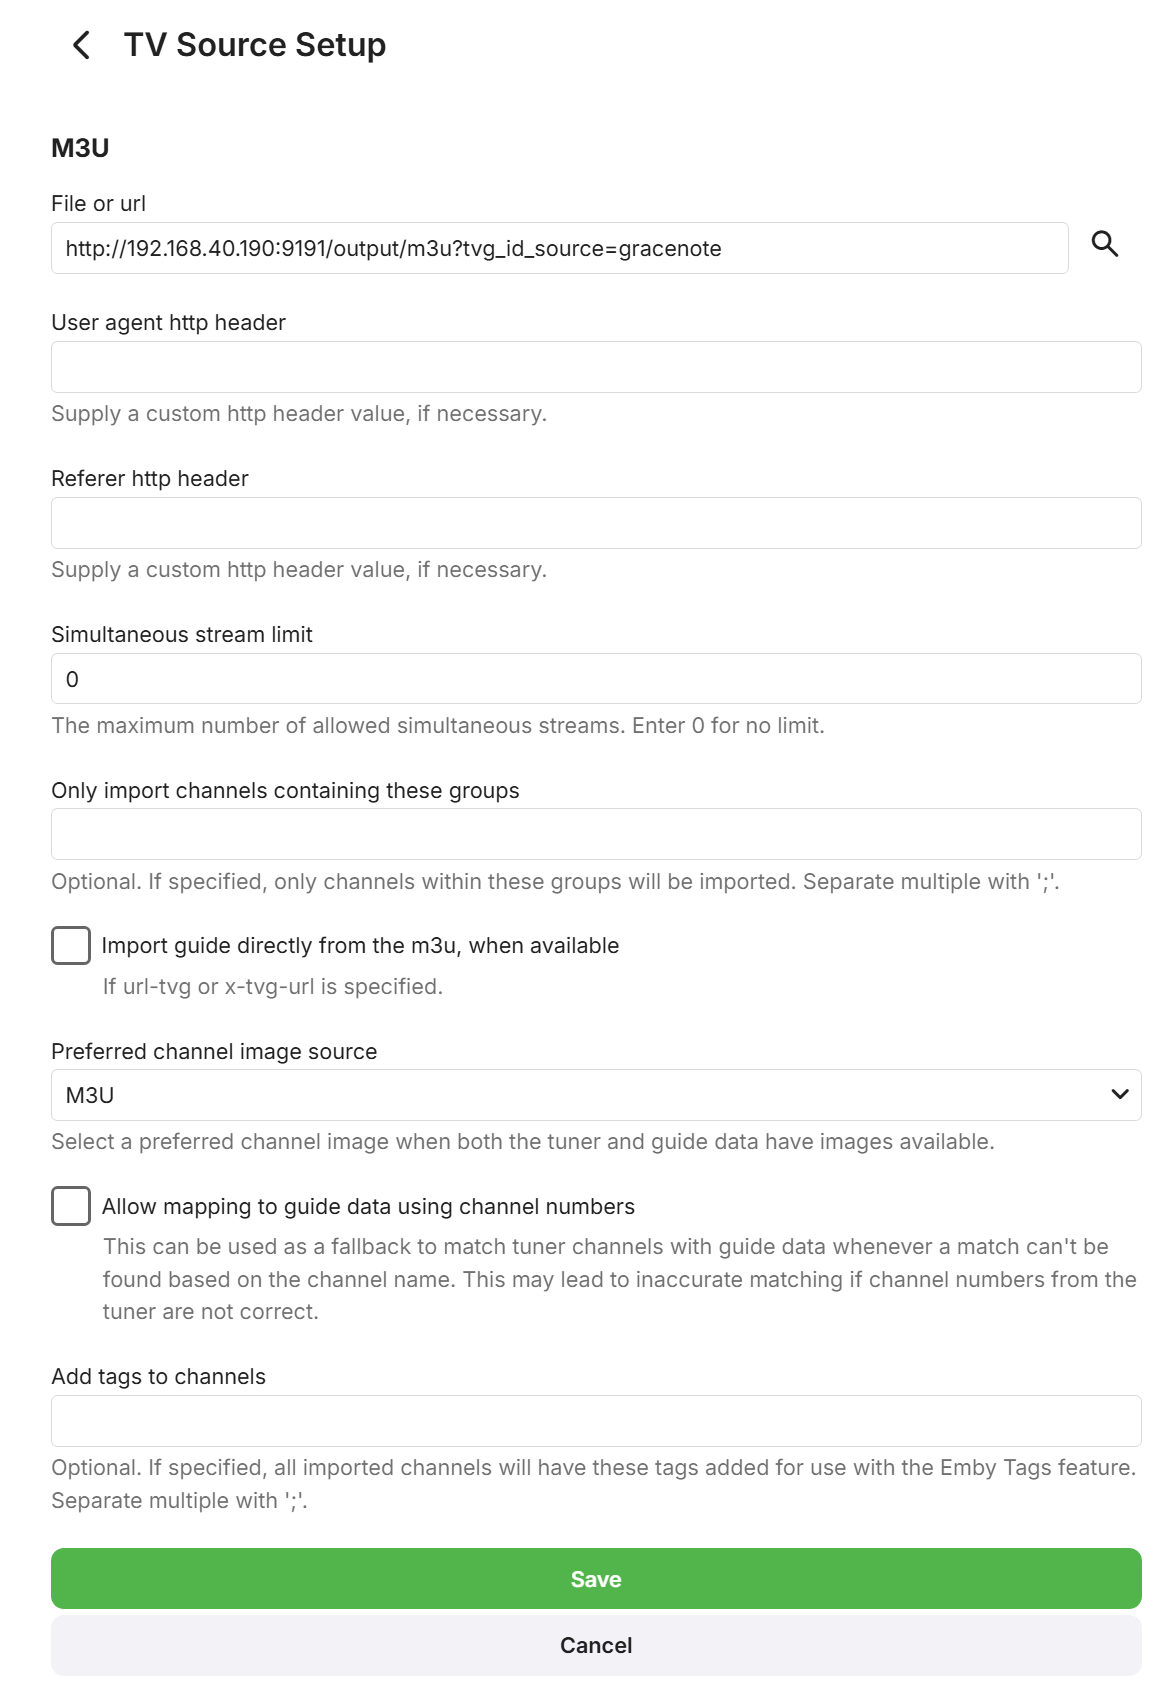The width and height of the screenshot is (1158, 1704).
Task: Click the 'Allow mapping to guide data' label text
Action: coord(368,1207)
